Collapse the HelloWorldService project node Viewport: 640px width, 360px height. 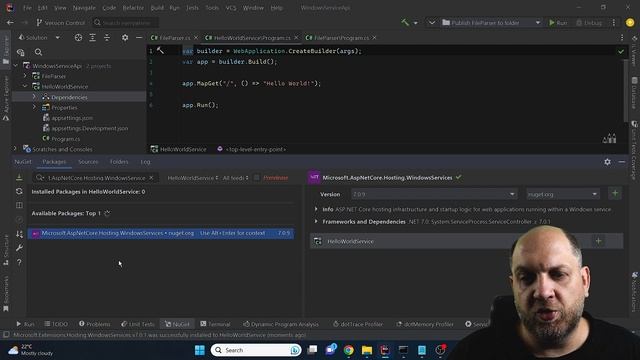pyautogui.click(x=25, y=87)
